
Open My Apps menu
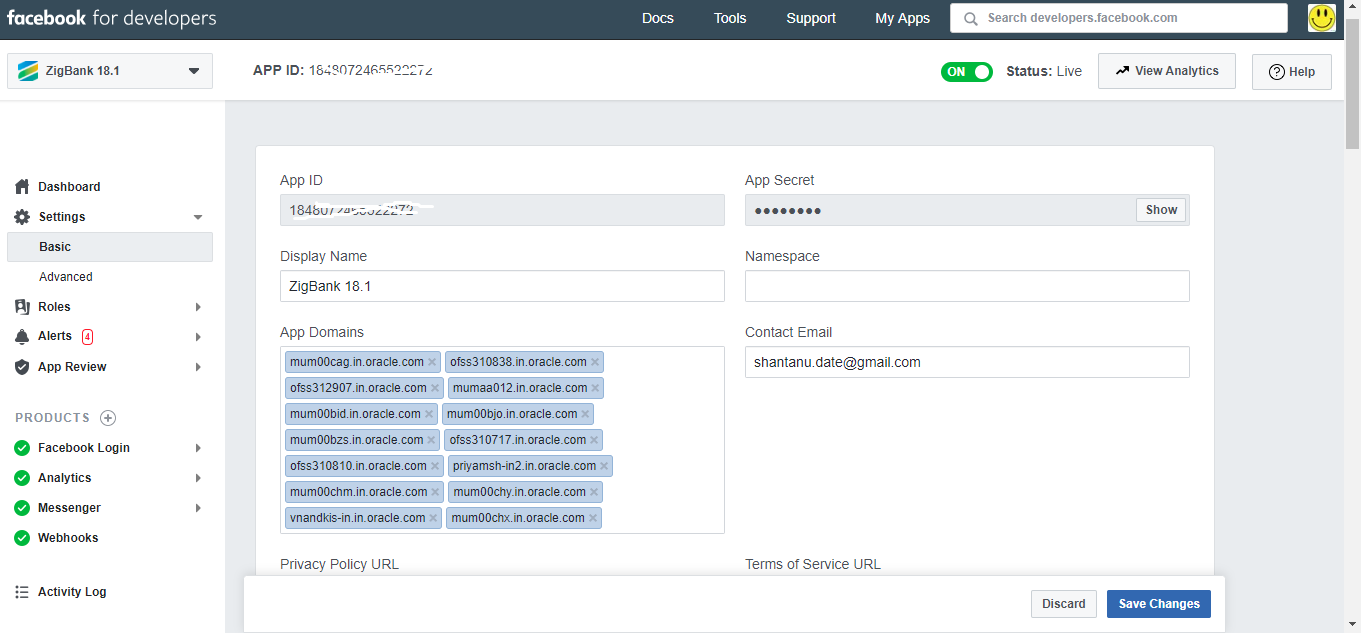[902, 18]
